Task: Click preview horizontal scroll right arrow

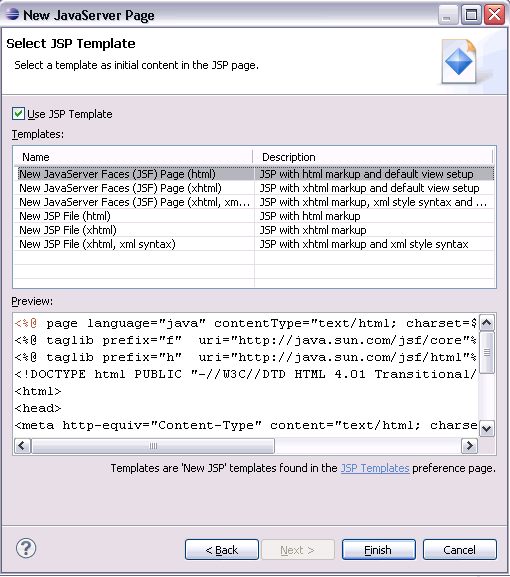Action: 469,446
